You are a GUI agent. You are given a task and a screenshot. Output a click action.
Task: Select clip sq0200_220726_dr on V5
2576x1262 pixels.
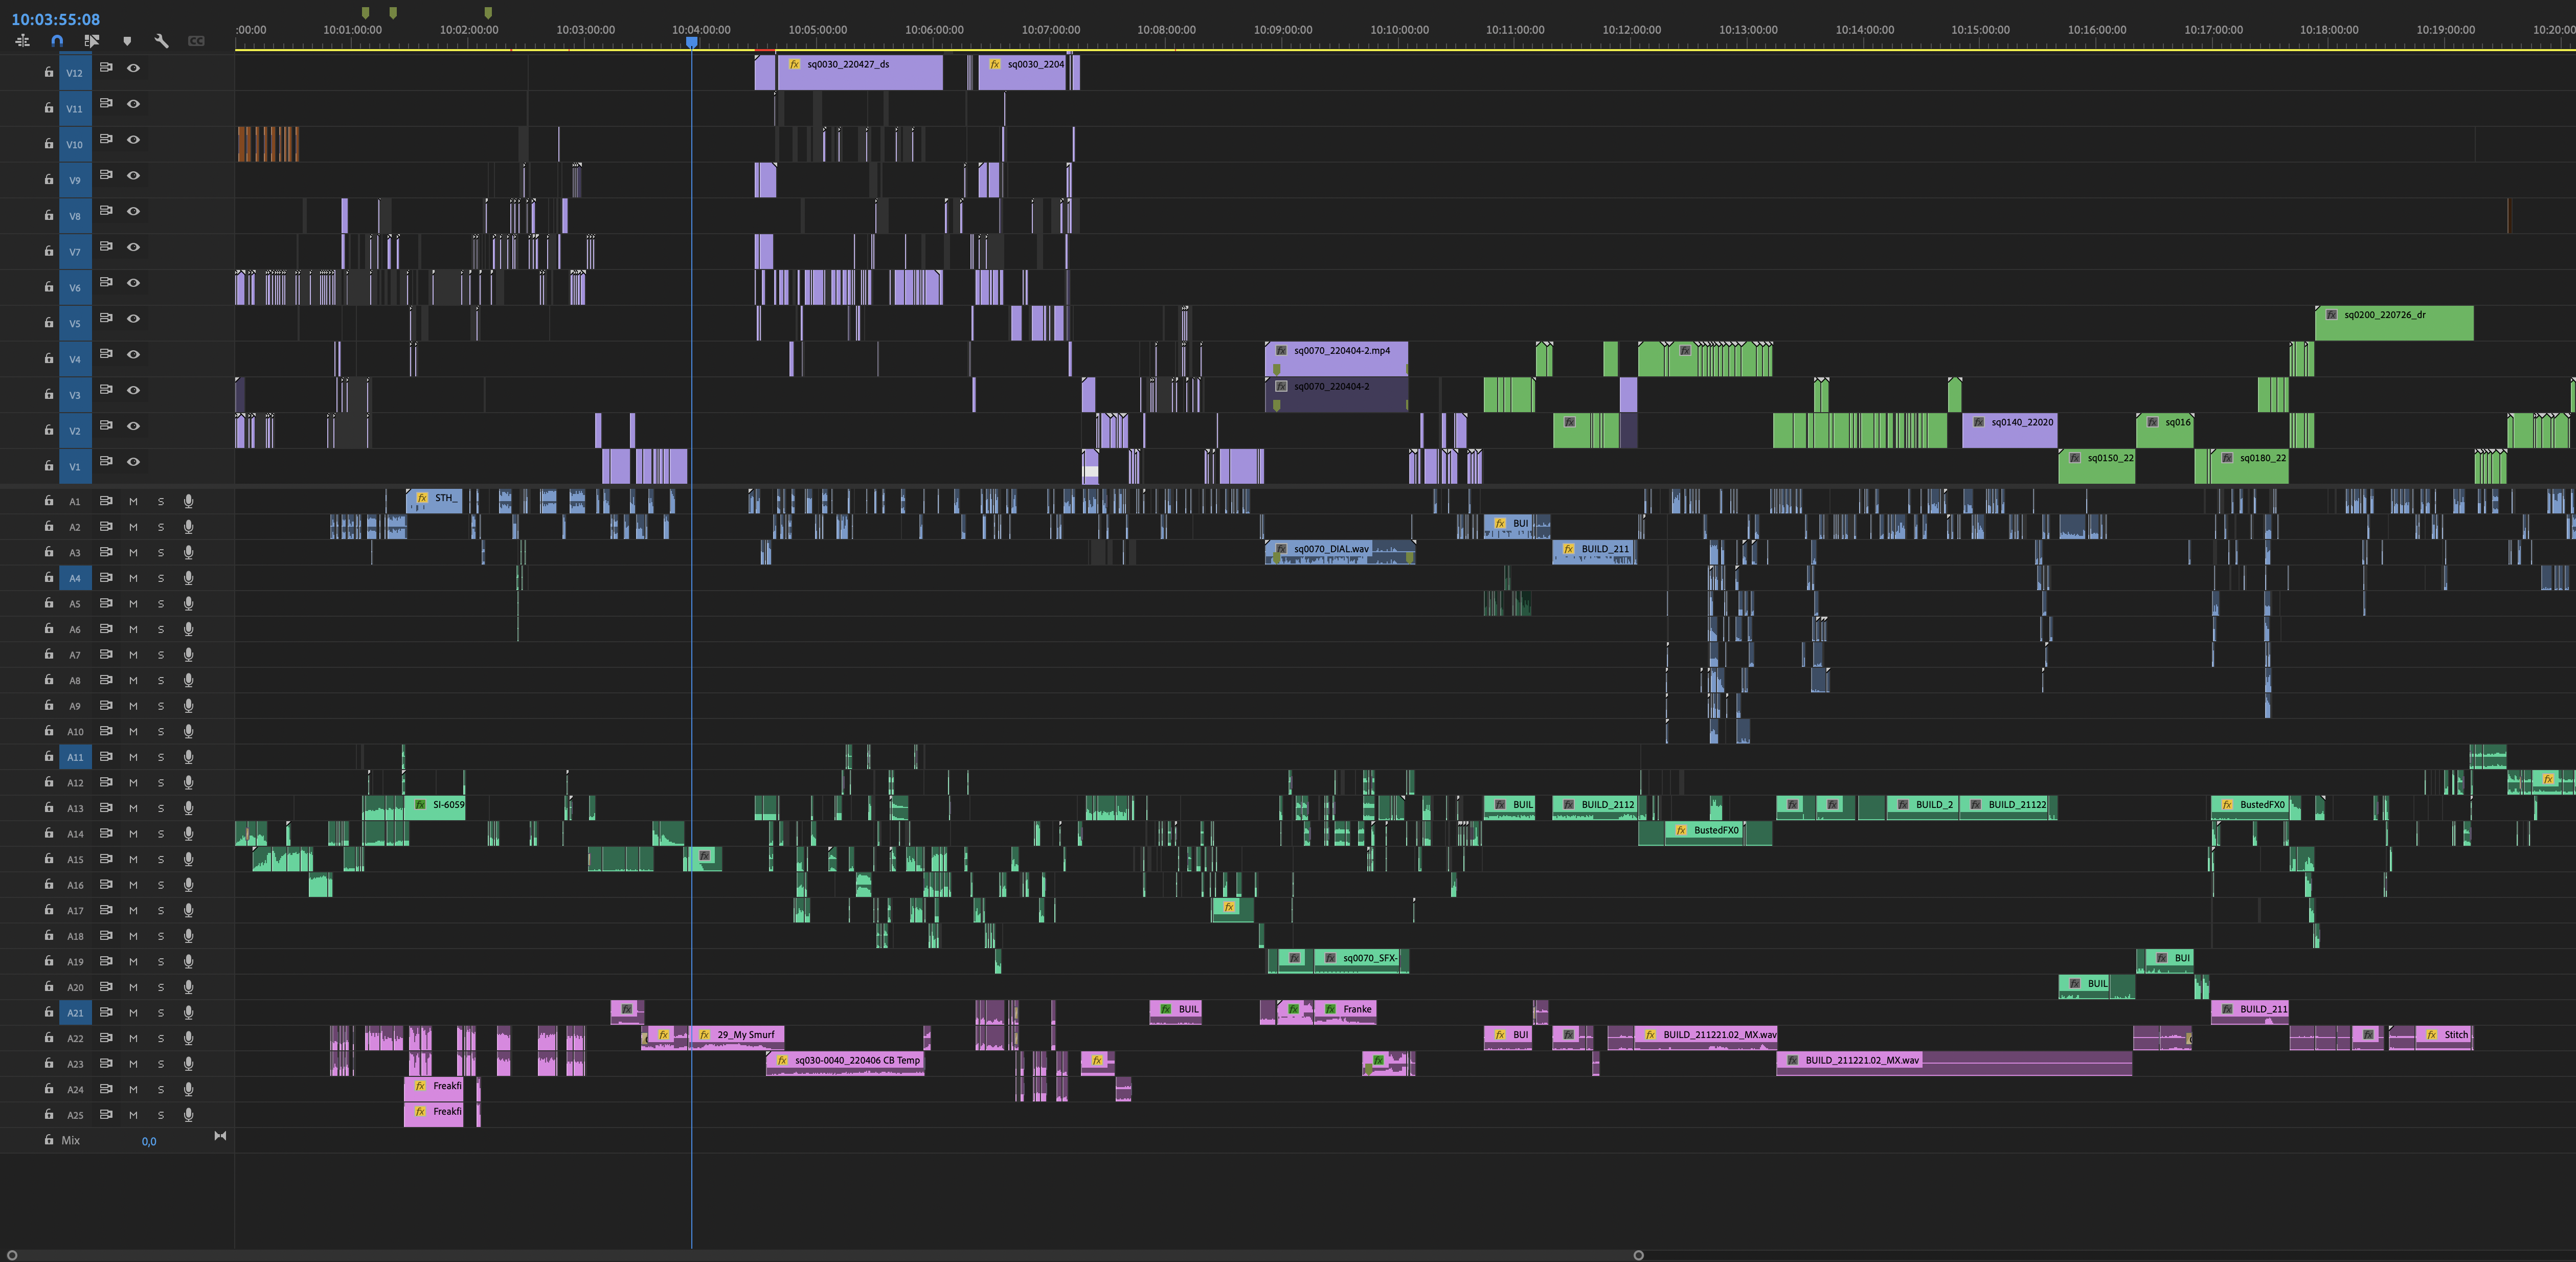click(2394, 323)
